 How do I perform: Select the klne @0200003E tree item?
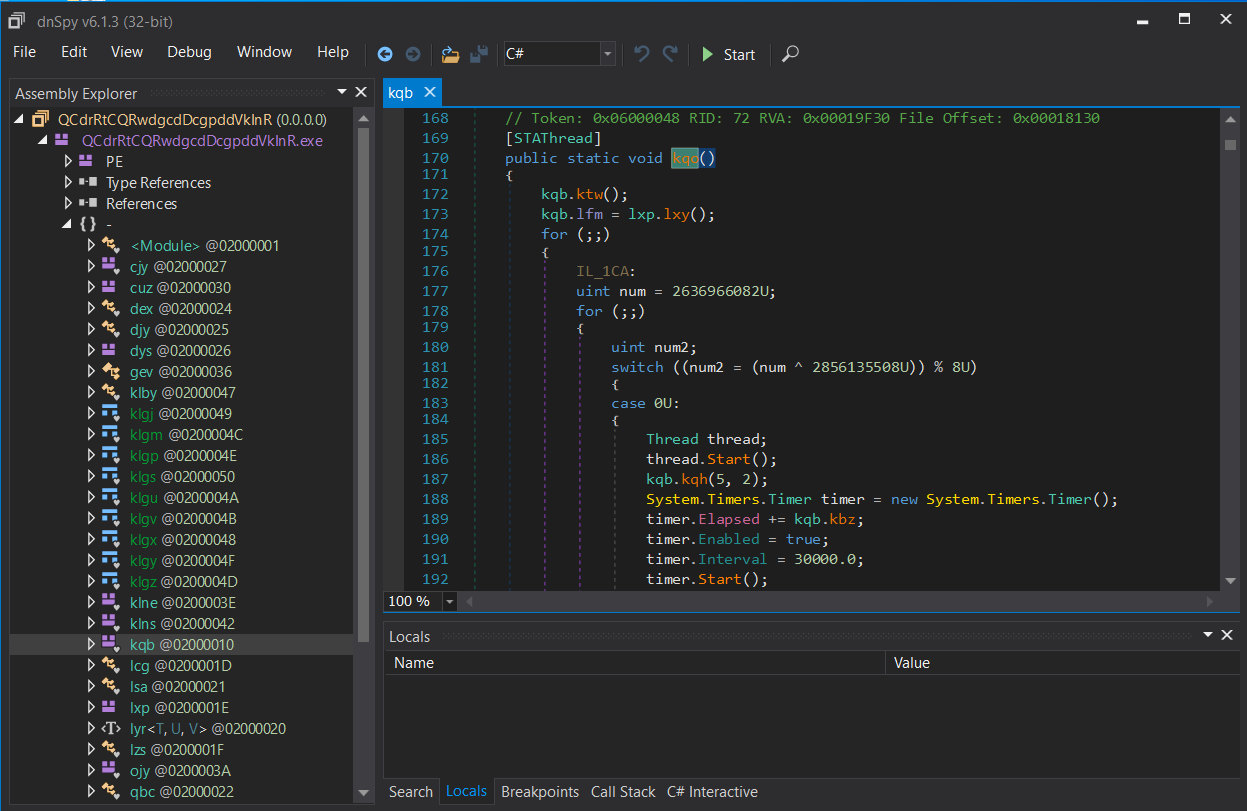182,602
